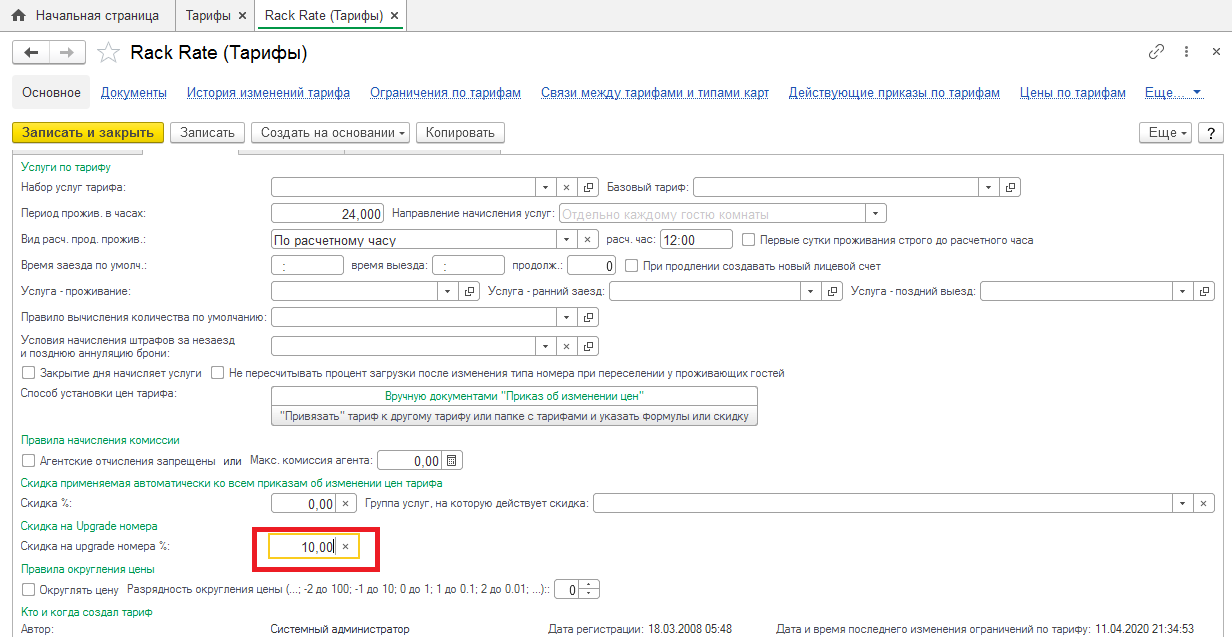The image size is (1232, 642).
Task: Clear the Группа услуг field
Action: click(1205, 504)
